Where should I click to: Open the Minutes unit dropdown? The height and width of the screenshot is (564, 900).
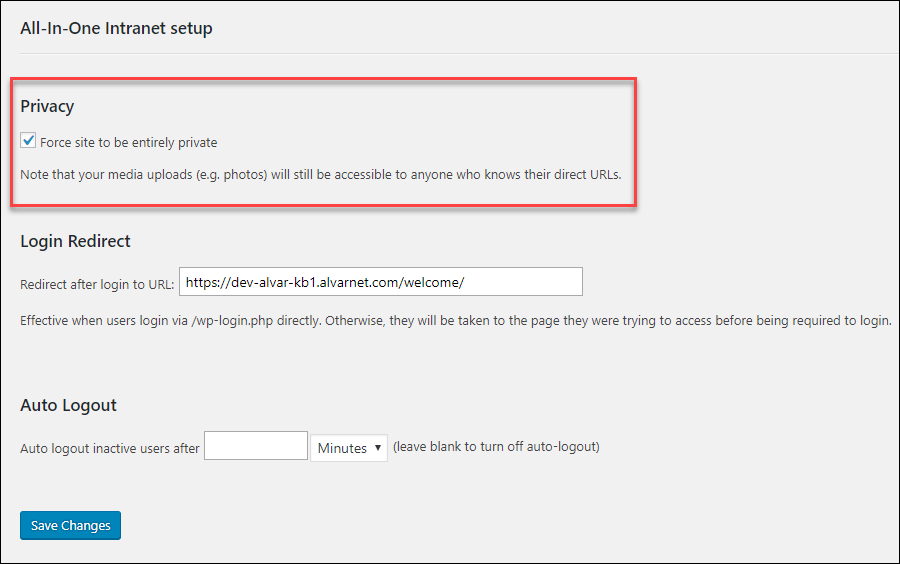[x=349, y=448]
